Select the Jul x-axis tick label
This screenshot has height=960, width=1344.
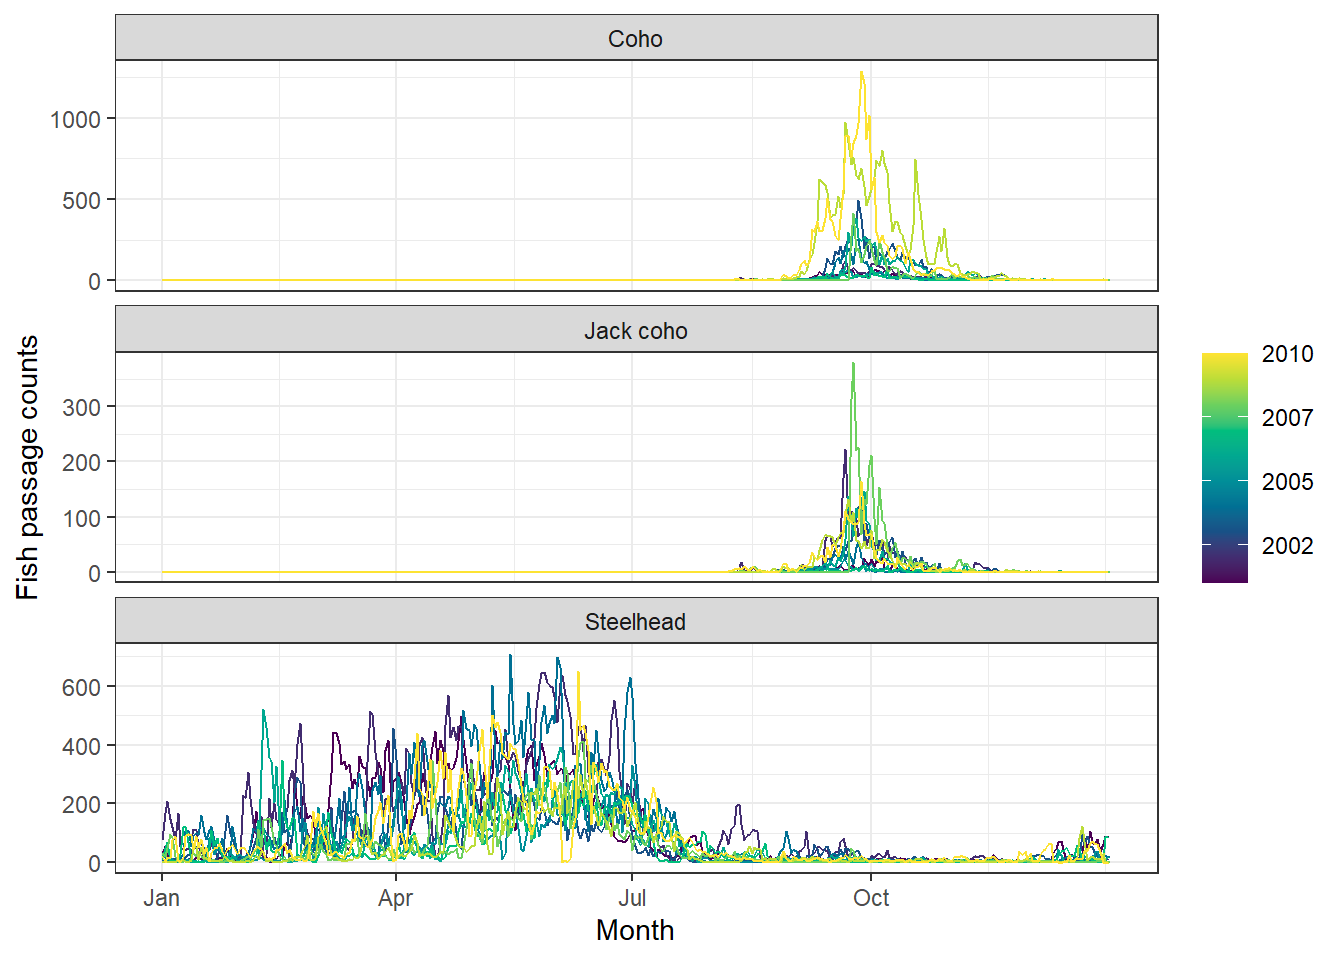[631, 898]
